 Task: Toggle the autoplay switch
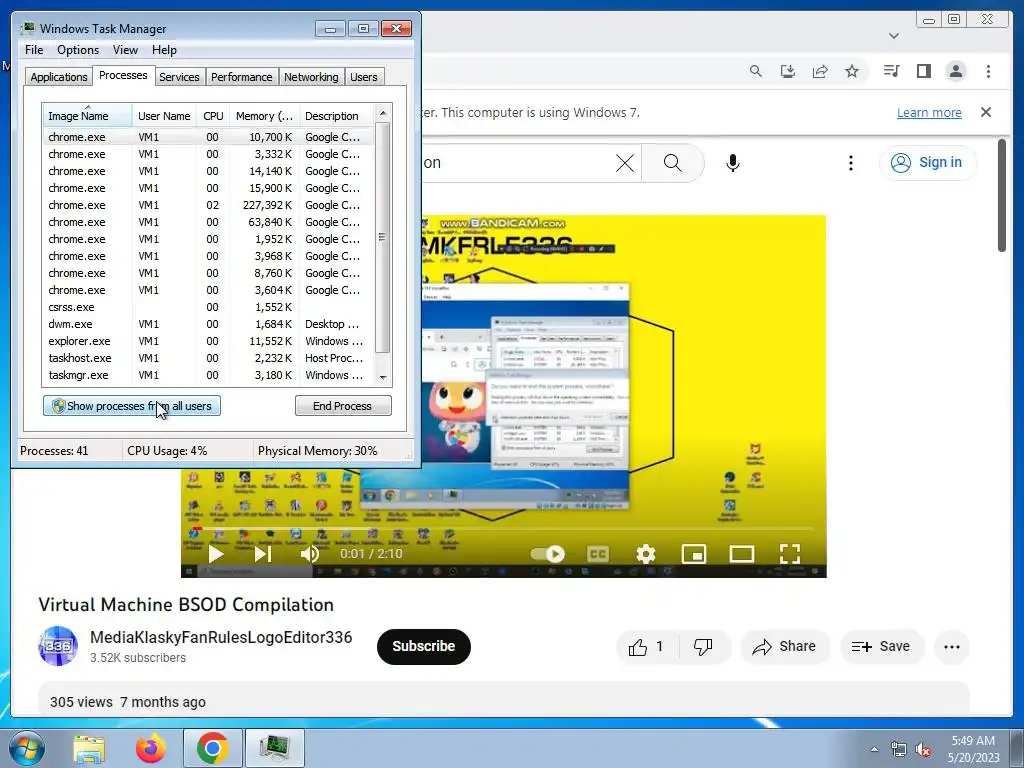[x=548, y=554]
